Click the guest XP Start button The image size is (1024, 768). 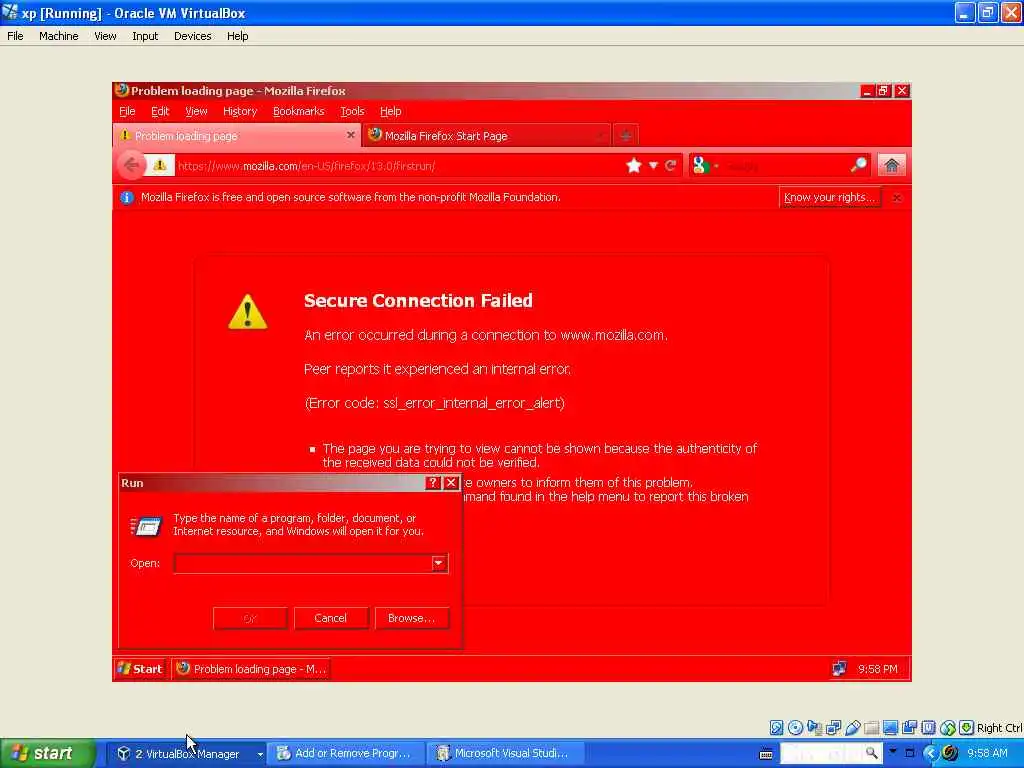[x=140, y=669]
